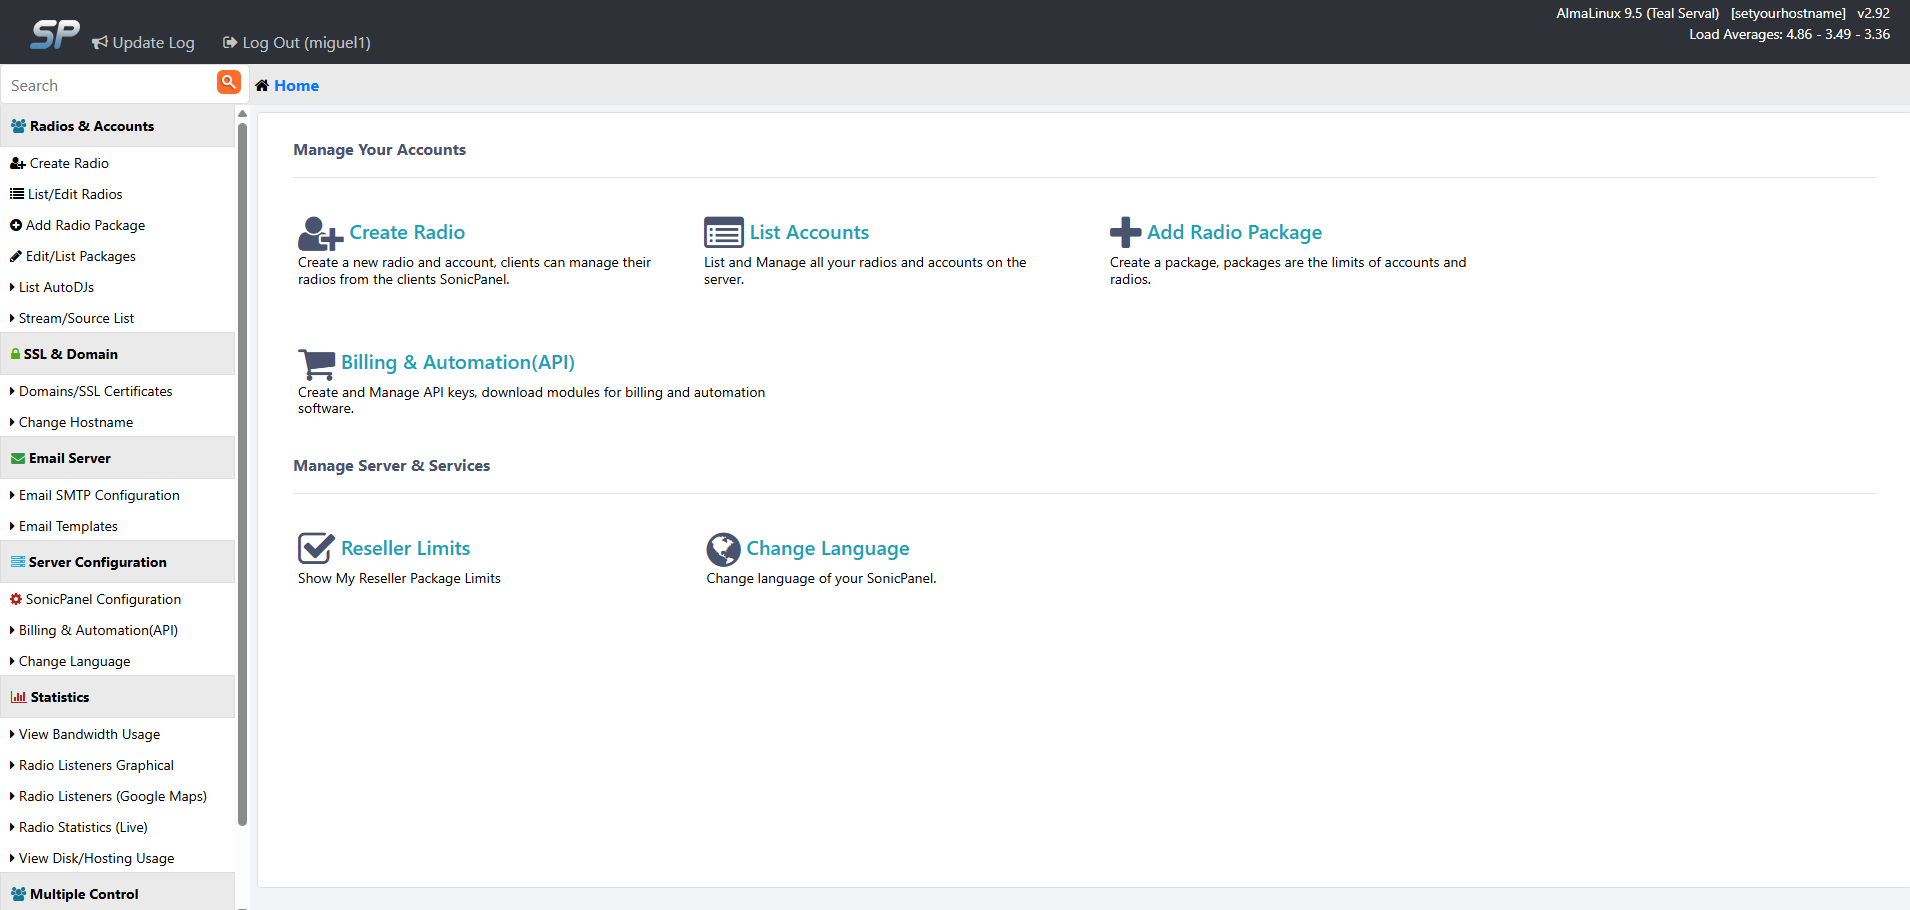Click the sidebar scrollbar up arrow
Image resolution: width=1910 pixels, height=910 pixels.
coord(242,113)
